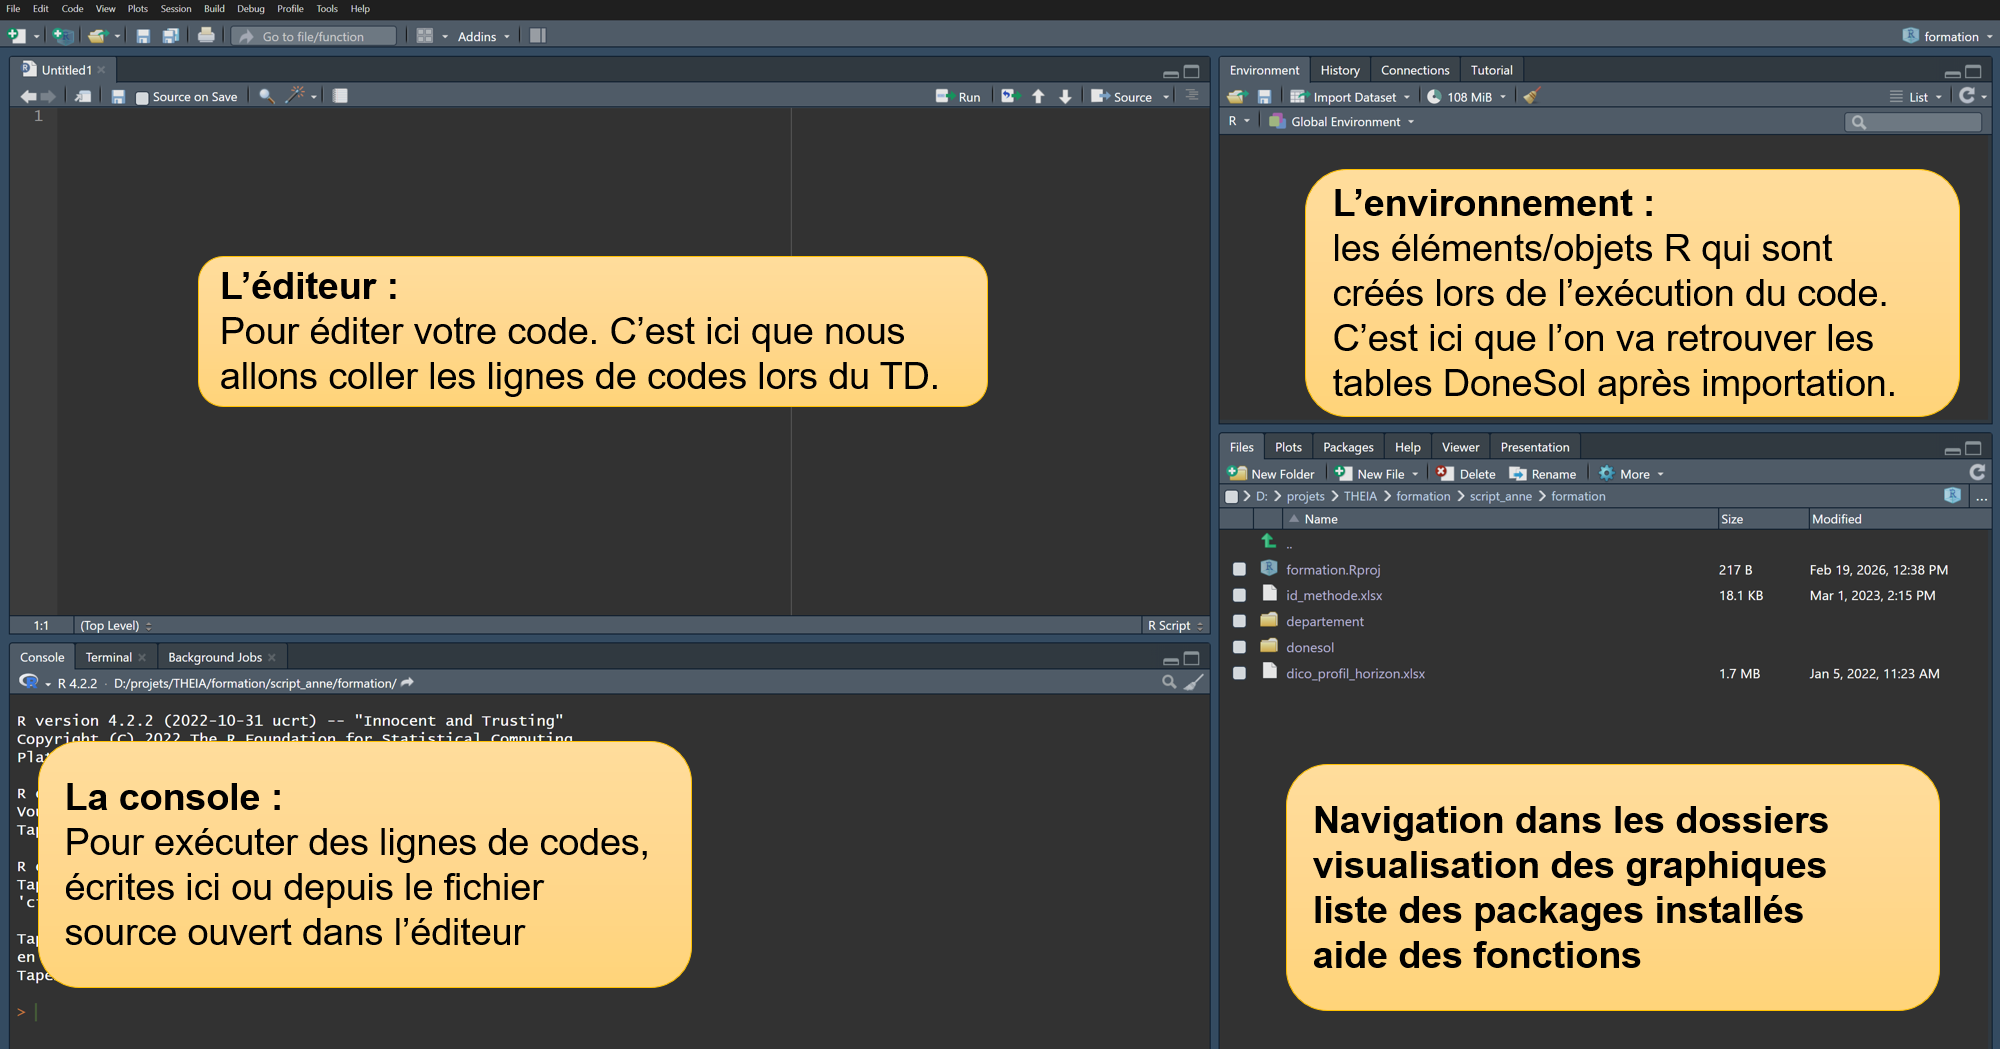This screenshot has height=1049, width=2000.
Task: Select the checkbox for dico_profil_horizon.xlsx
Action: coord(1239,673)
